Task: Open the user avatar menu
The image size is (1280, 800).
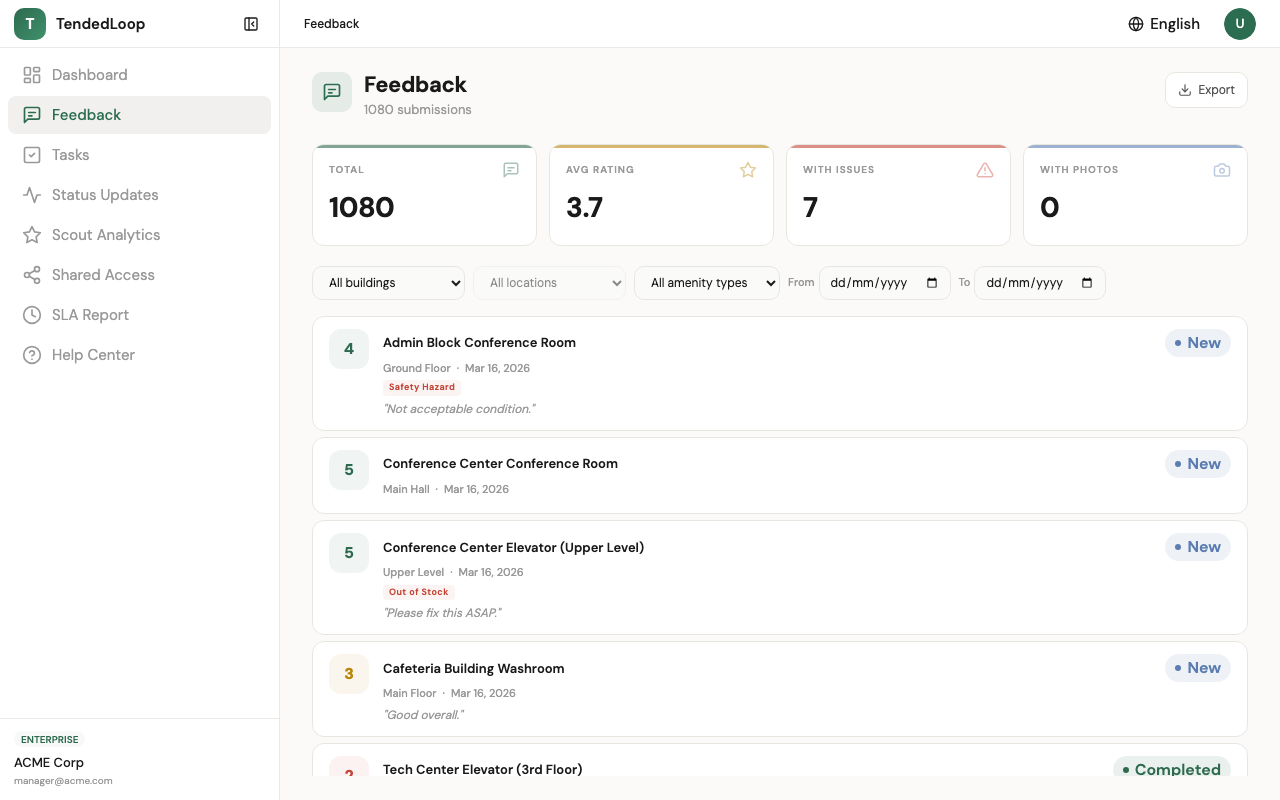Action: pos(1240,24)
